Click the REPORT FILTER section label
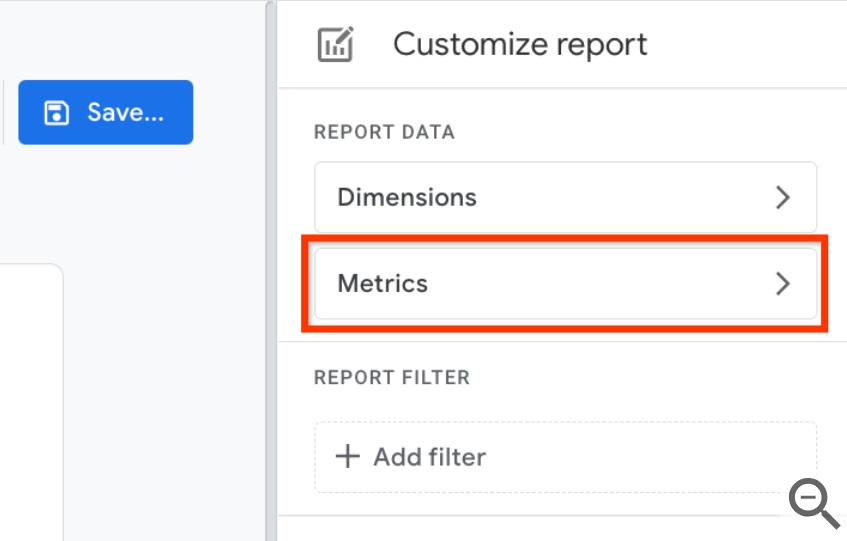This screenshot has height=541, width=847. click(x=392, y=377)
